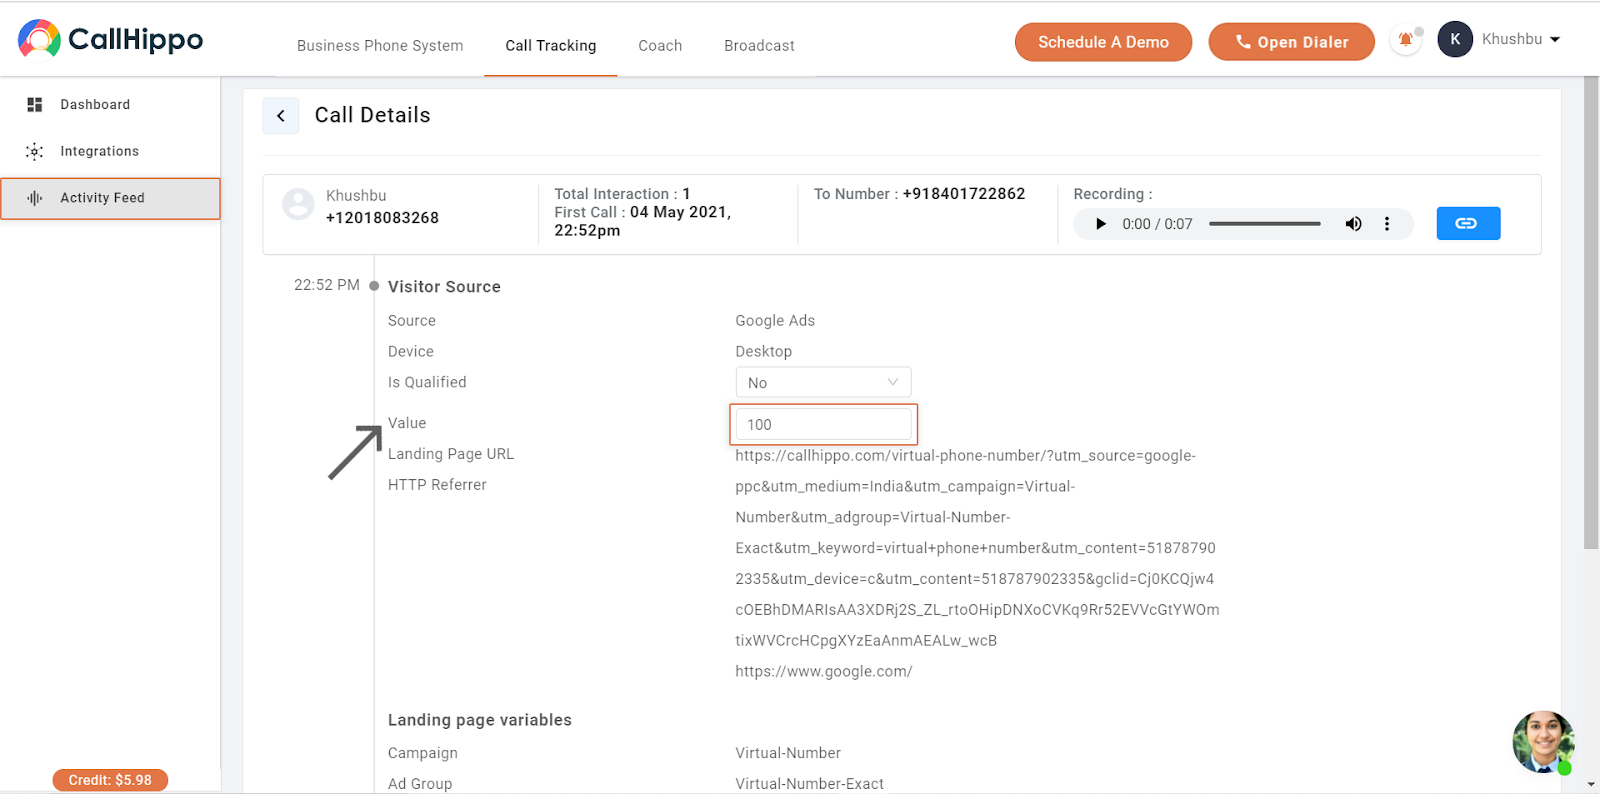Click the page vertical scrollbar
This screenshot has width=1600, height=794.
[1591, 313]
